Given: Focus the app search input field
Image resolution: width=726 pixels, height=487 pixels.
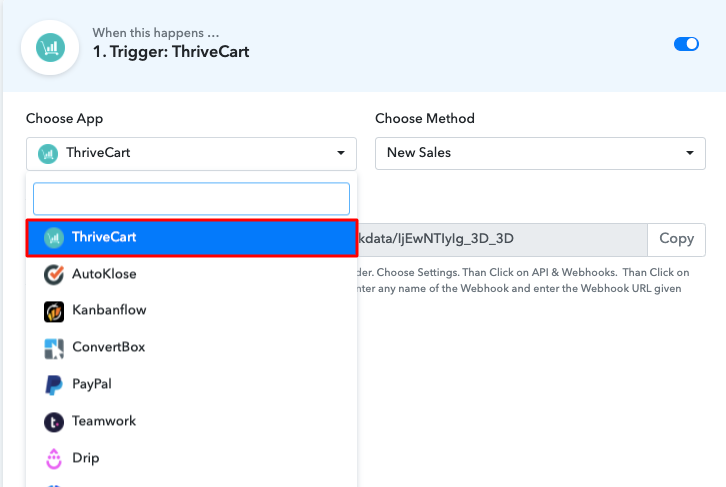Looking at the screenshot, I should pyautogui.click(x=191, y=199).
